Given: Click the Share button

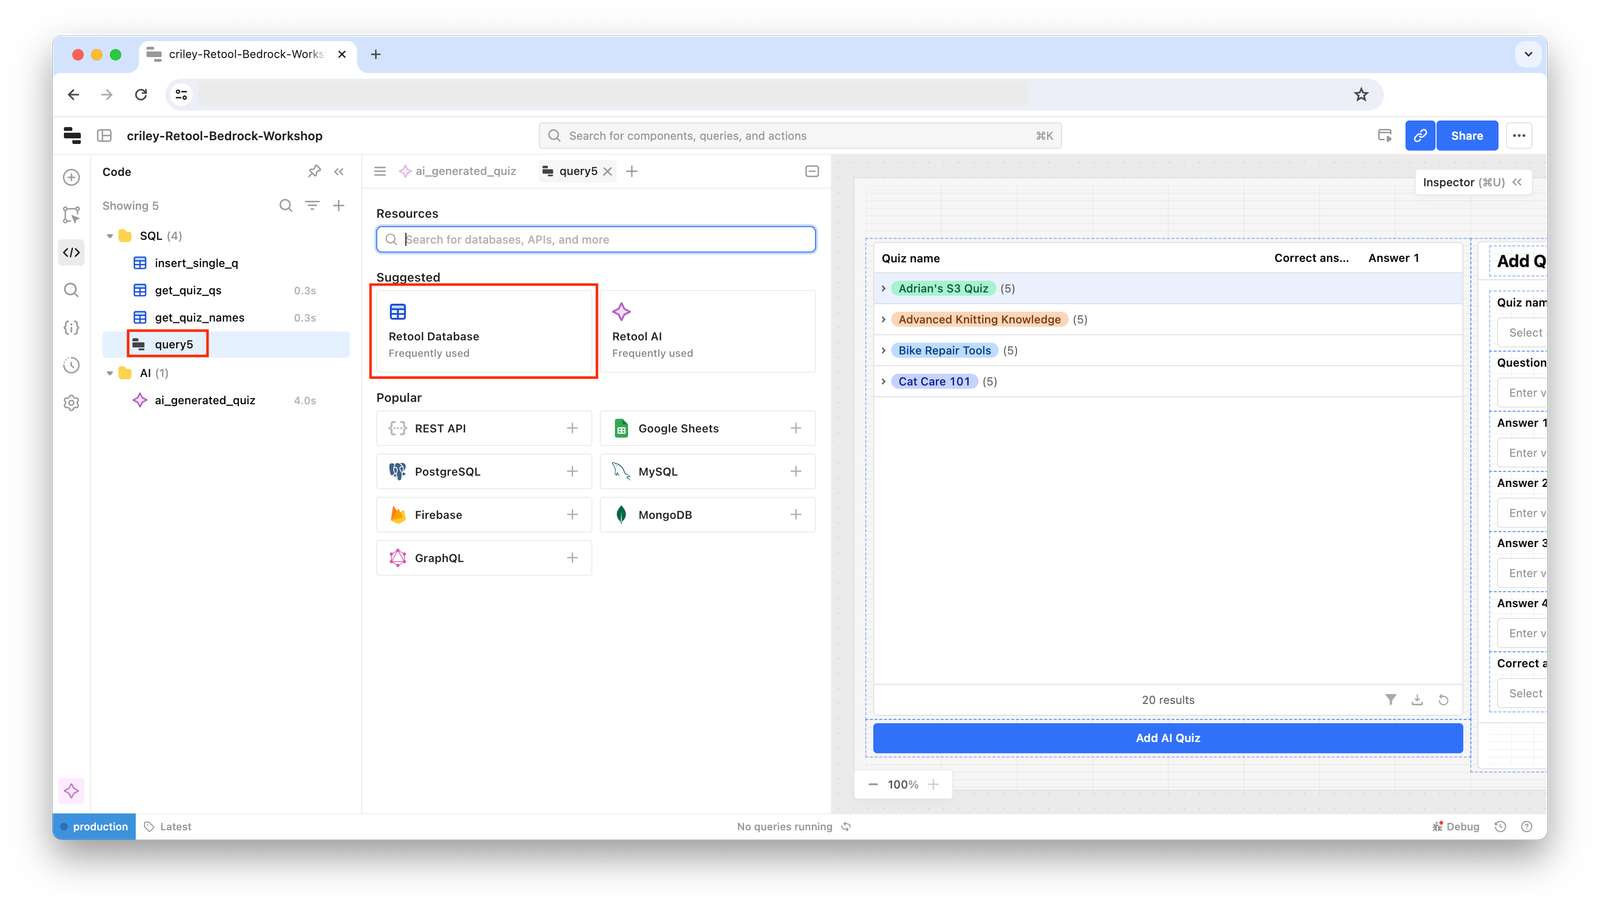Looking at the screenshot, I should [x=1467, y=136].
